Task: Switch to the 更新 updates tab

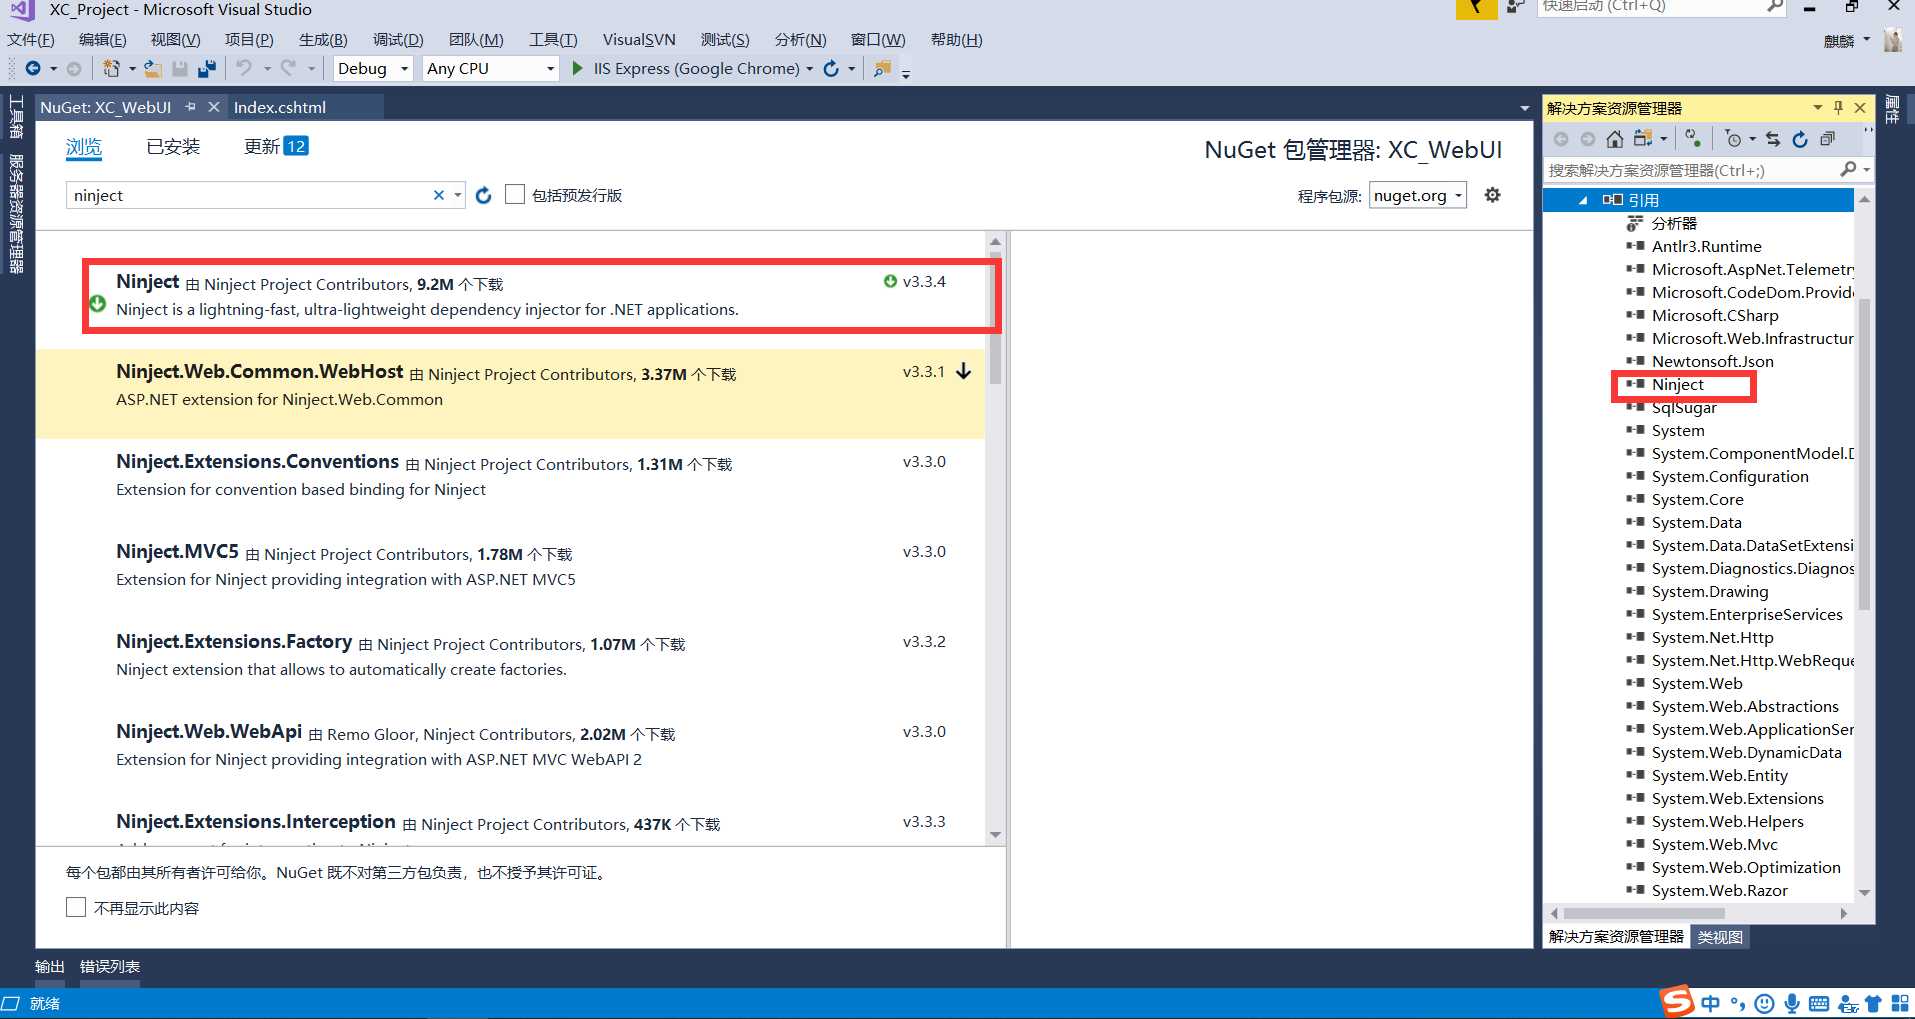Action: tap(276, 146)
